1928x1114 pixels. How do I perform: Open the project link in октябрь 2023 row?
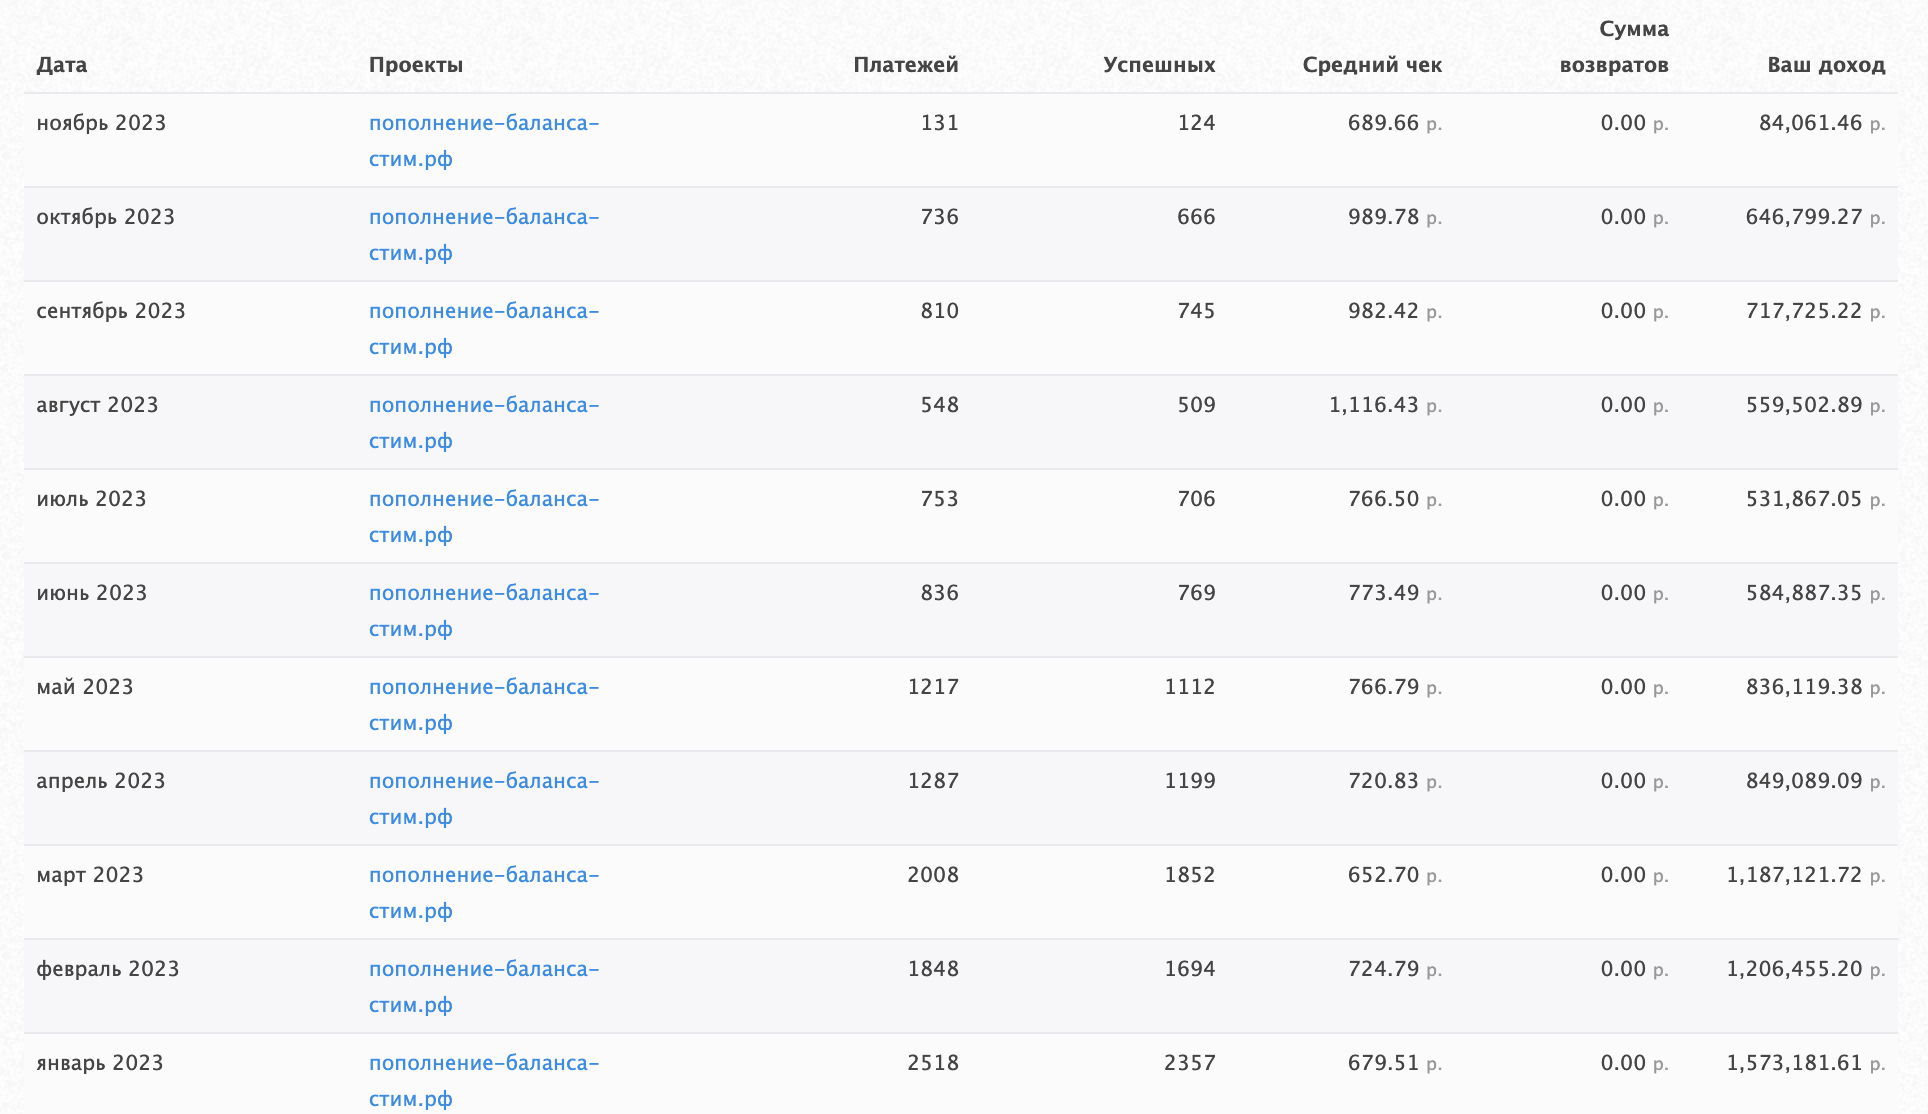click(483, 218)
